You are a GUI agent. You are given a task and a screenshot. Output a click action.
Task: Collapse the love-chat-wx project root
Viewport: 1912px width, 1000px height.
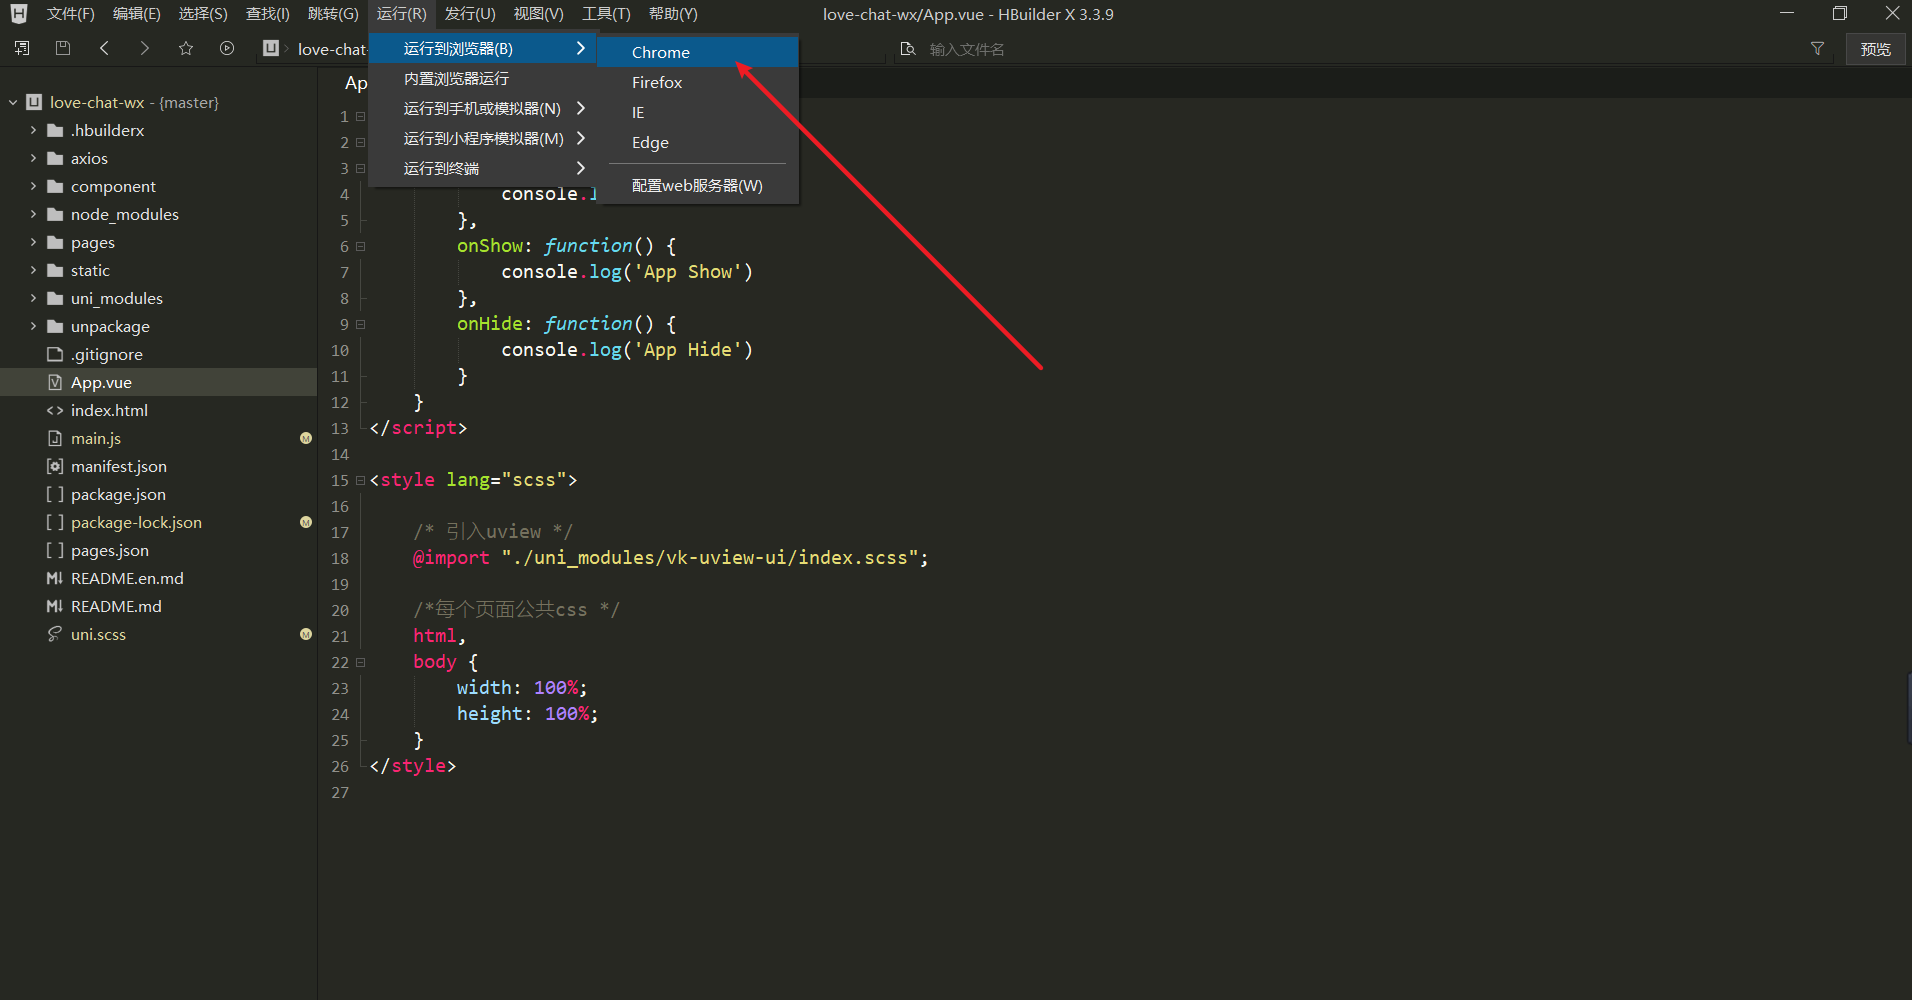click(x=13, y=102)
